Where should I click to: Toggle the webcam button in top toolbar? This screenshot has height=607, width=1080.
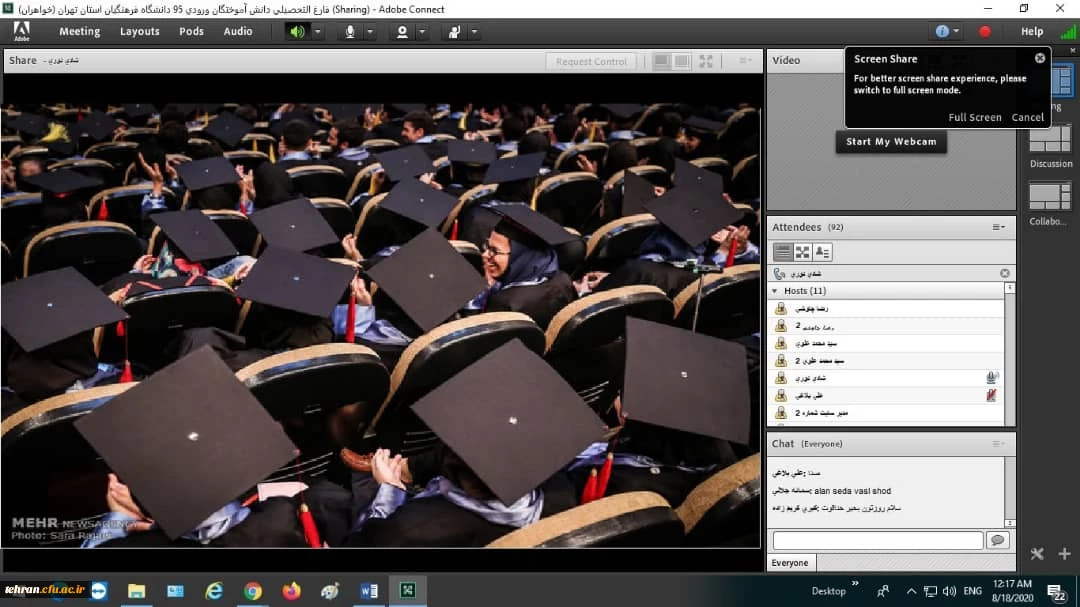(402, 31)
